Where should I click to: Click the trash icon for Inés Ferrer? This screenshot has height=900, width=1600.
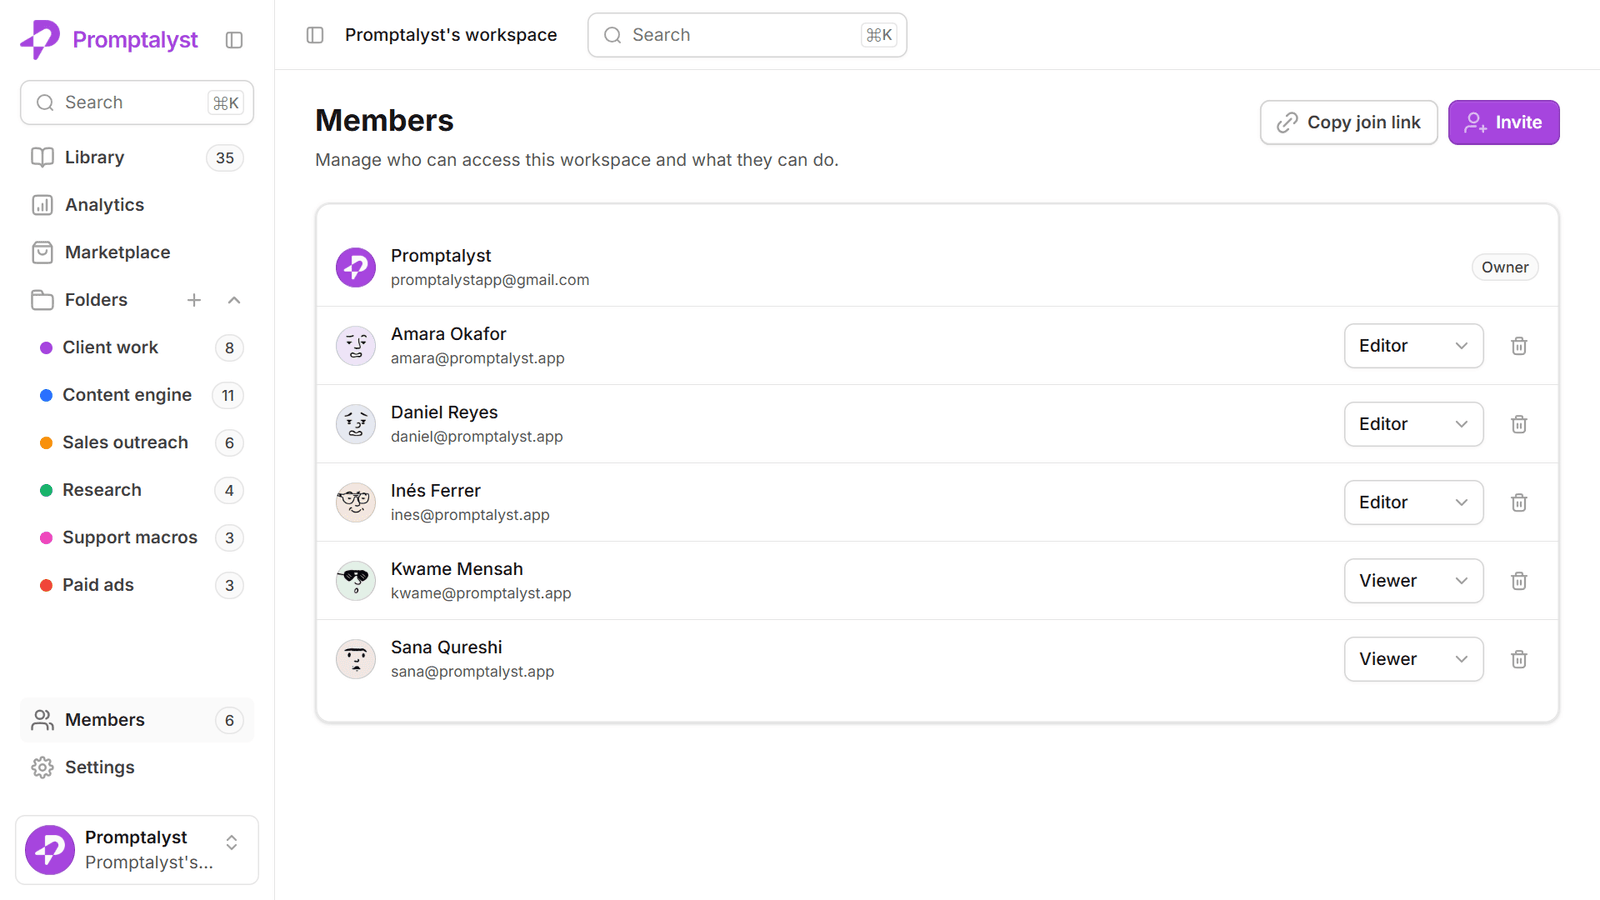[1519, 502]
